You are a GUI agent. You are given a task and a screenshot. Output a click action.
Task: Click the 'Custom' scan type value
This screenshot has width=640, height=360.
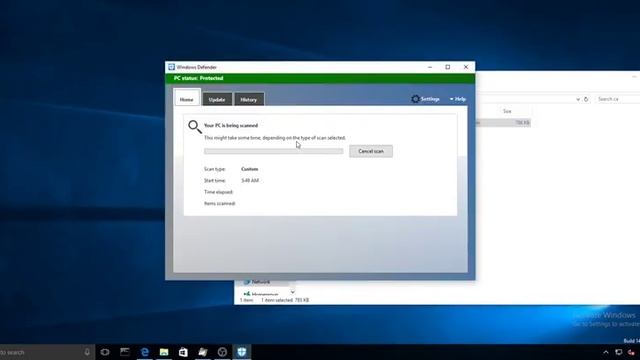point(249,169)
